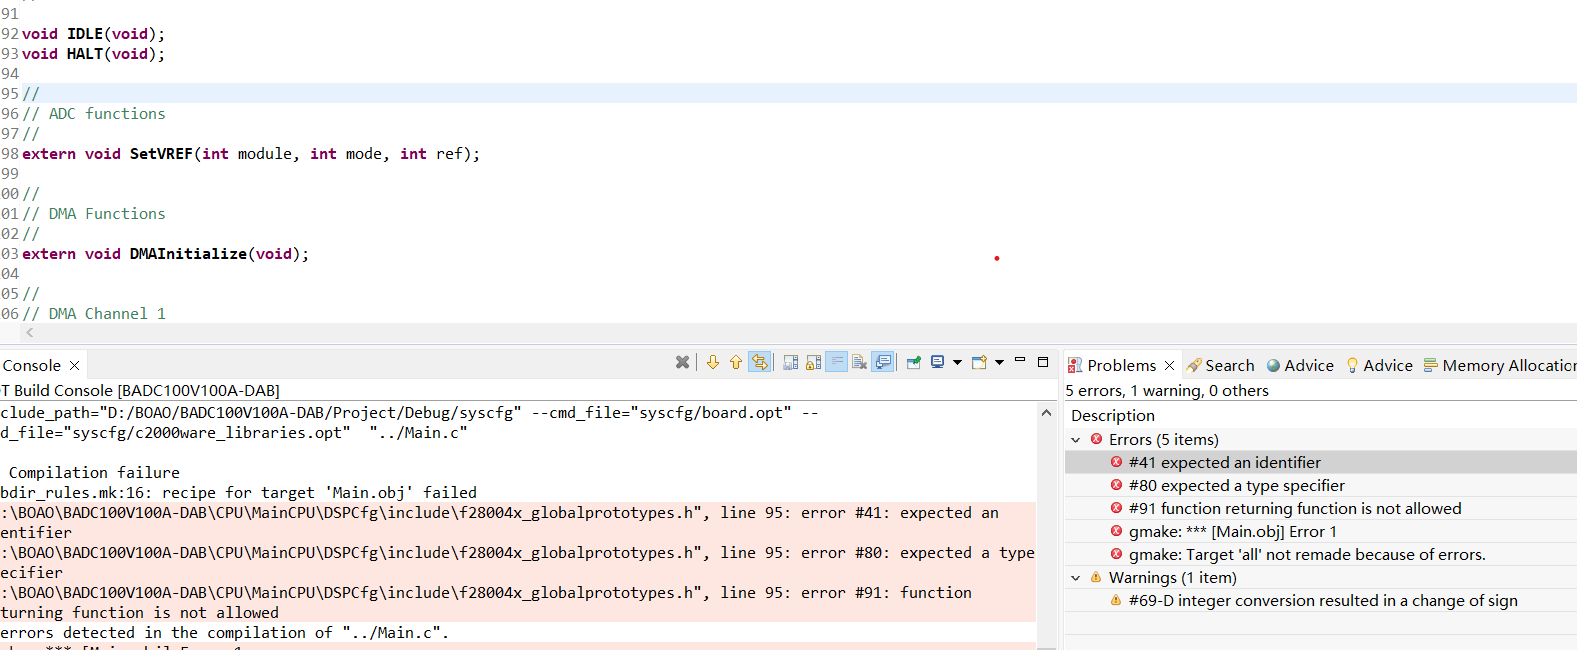This screenshot has height=650, width=1577.
Task: Toggle Word Wrap in the Console toolbar
Action: point(837,362)
